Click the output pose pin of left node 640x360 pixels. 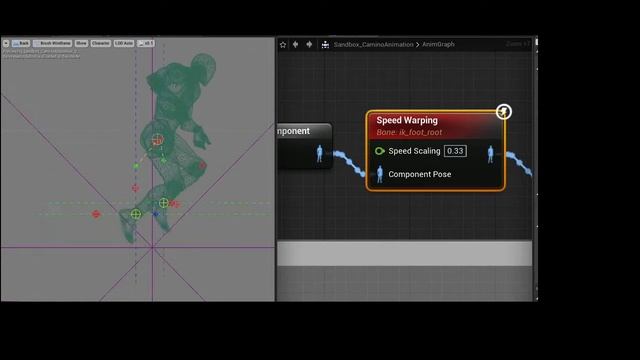pyautogui.click(x=320, y=154)
